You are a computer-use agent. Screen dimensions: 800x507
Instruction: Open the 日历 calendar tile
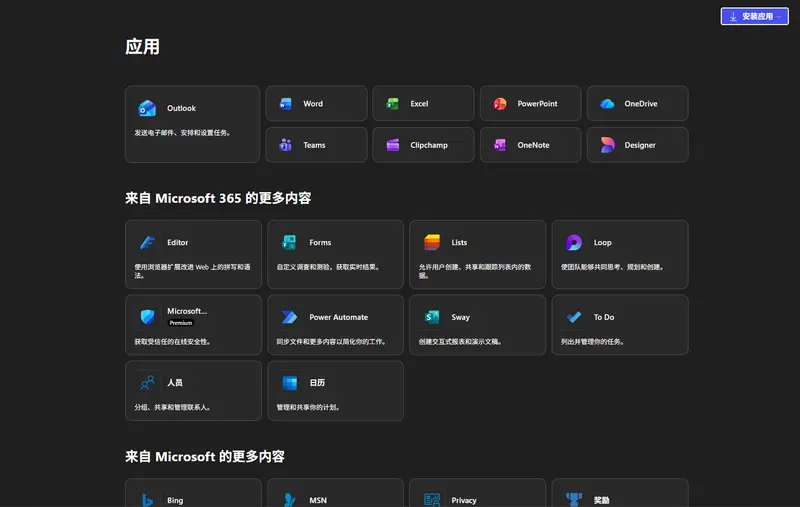pyautogui.click(x=335, y=390)
